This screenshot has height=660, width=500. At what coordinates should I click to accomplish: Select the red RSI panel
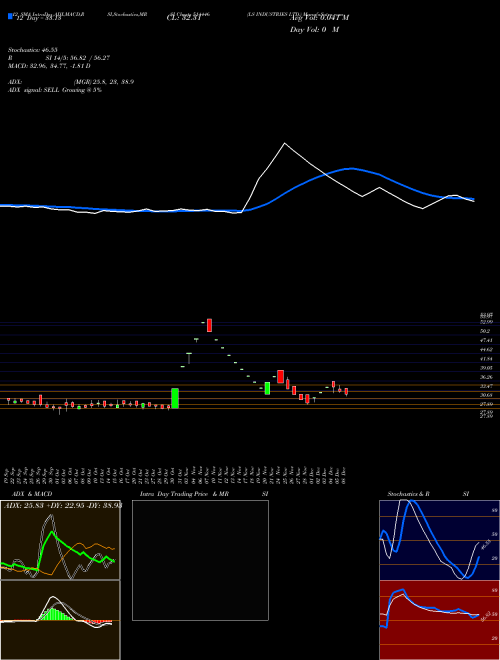pyautogui.click(x=439, y=620)
